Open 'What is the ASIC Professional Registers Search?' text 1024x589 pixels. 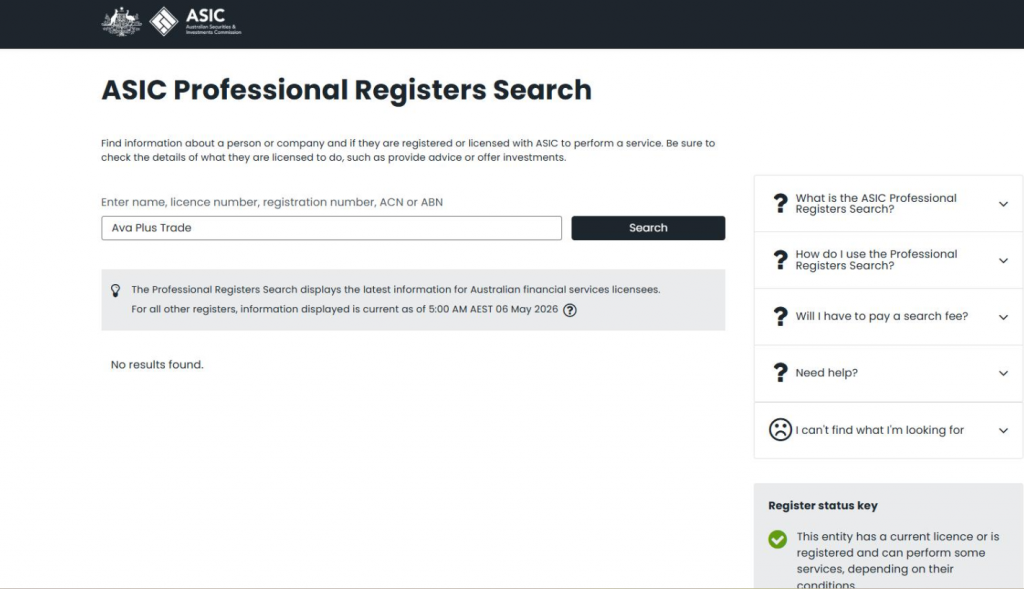click(876, 203)
